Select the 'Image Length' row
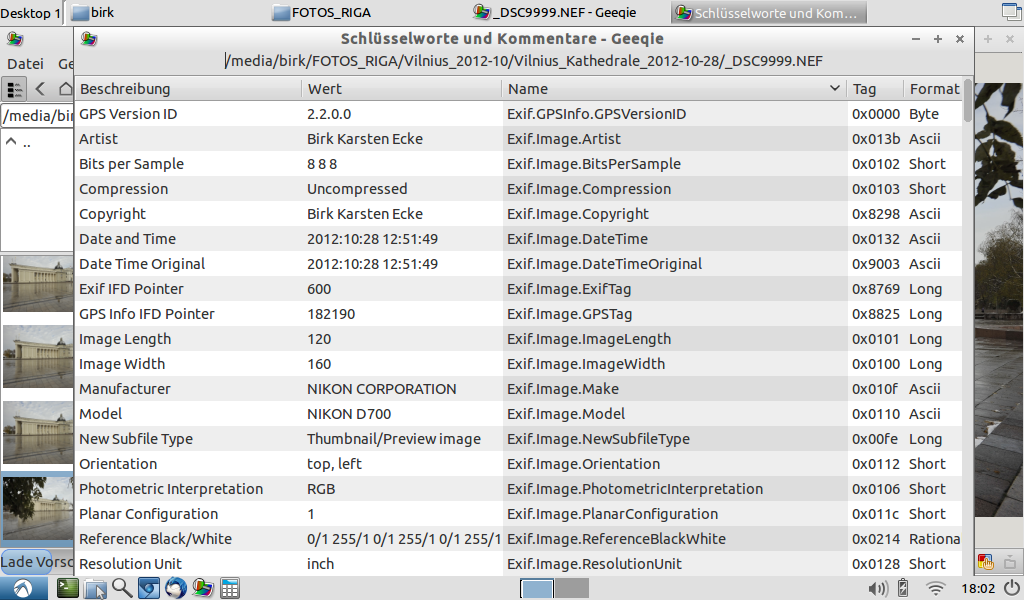 (519, 339)
